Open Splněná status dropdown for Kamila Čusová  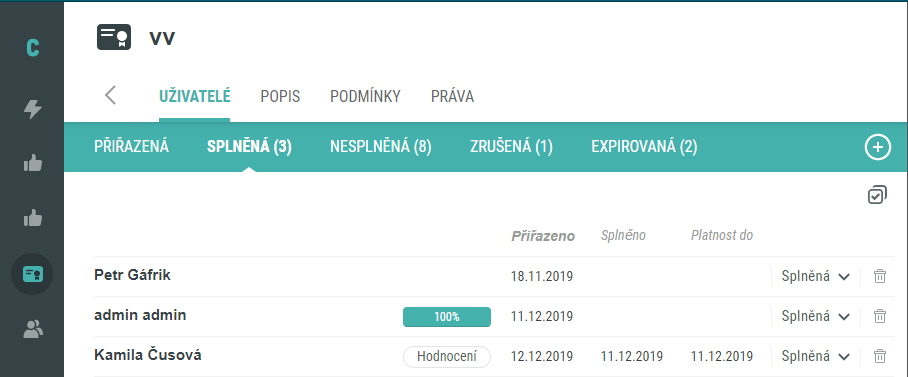pos(815,356)
